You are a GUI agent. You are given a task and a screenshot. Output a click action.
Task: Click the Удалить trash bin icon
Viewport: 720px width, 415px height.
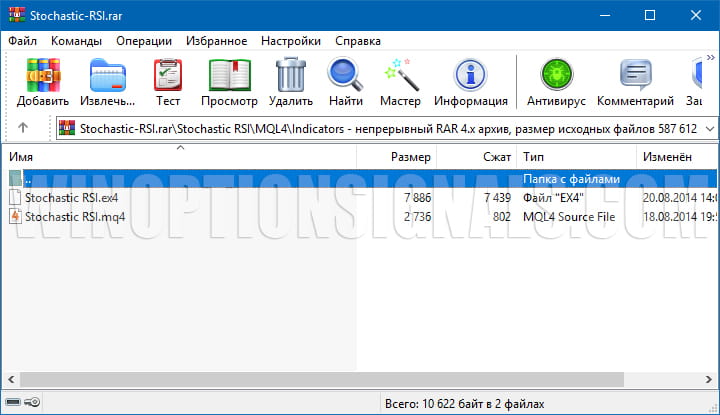pos(291,82)
